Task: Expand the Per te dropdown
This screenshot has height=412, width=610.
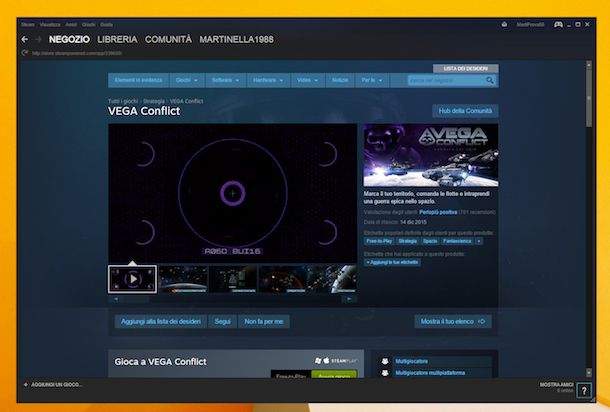Action: (x=372, y=80)
